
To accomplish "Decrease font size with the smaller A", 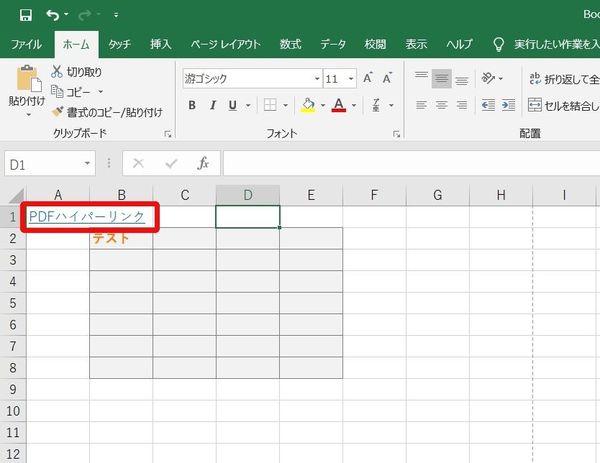I will 388,78.
